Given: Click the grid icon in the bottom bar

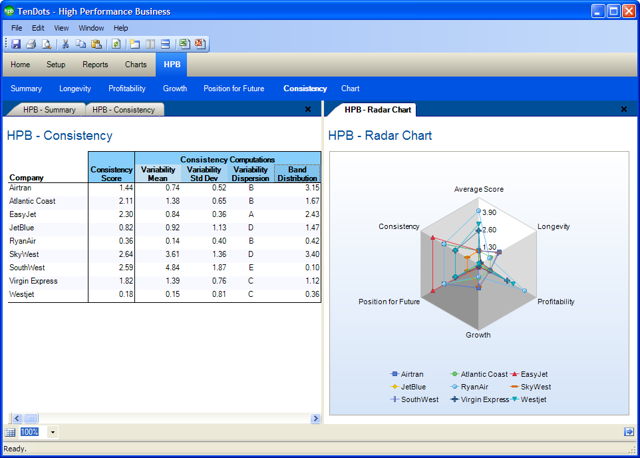Looking at the screenshot, I should [10, 432].
